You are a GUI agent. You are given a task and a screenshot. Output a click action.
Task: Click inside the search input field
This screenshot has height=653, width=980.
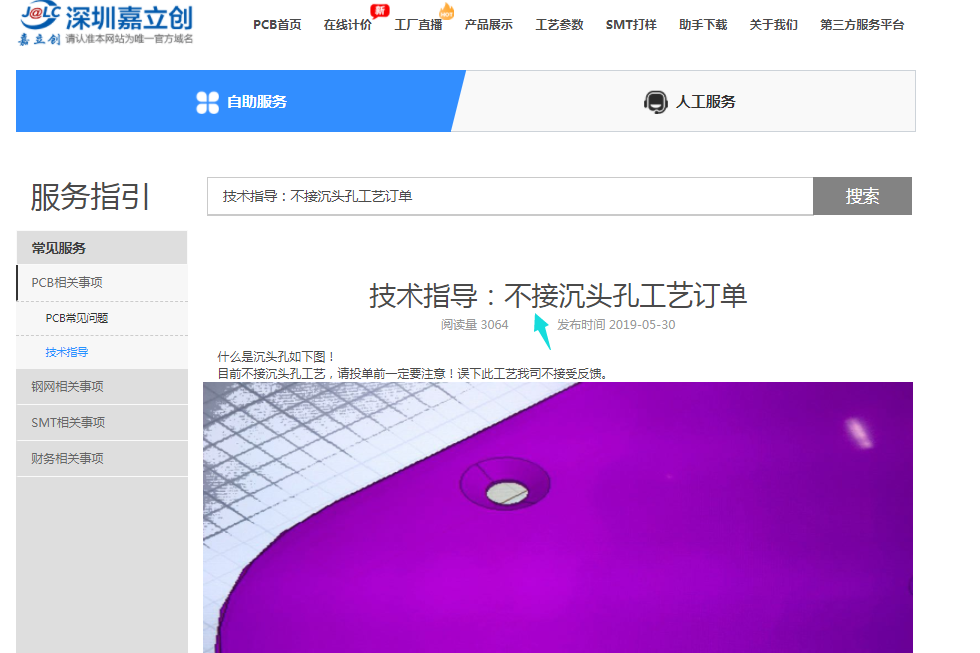[500, 196]
